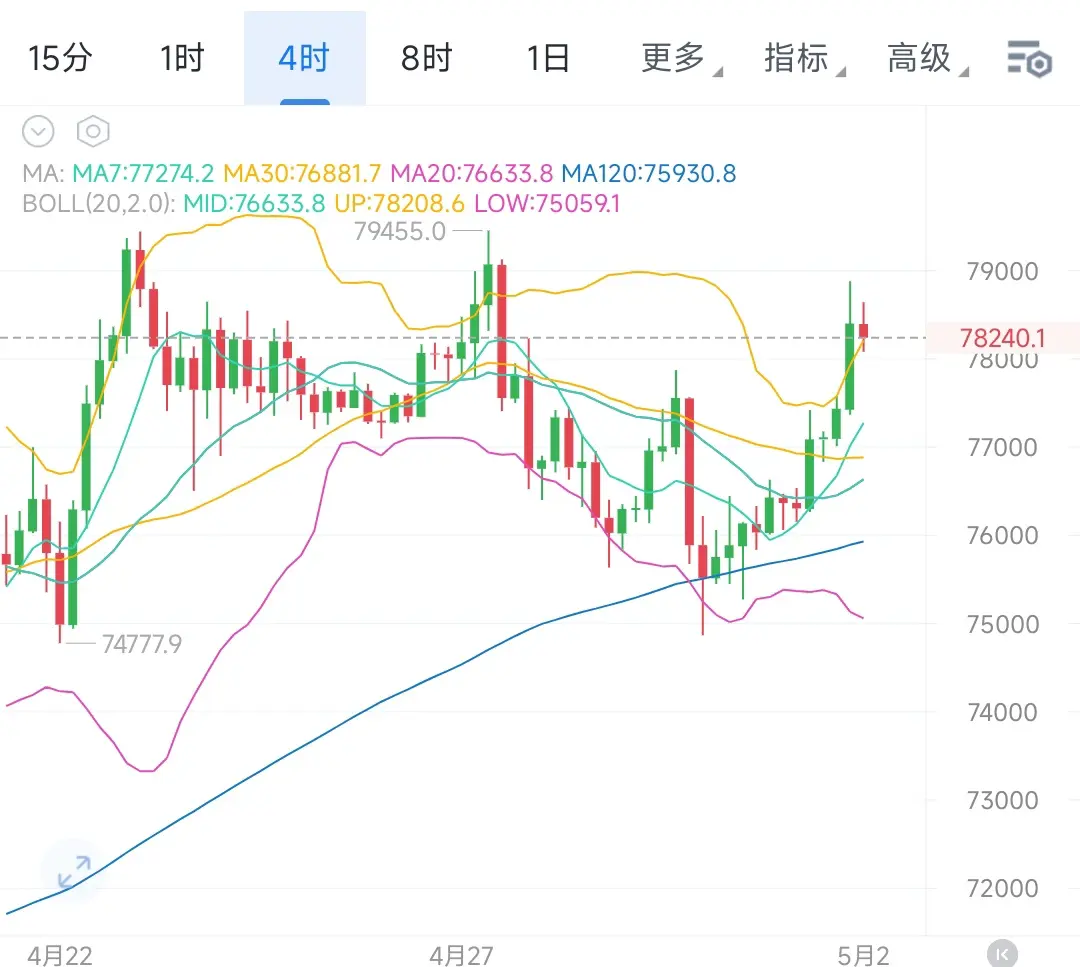The height and width of the screenshot is (967, 1080).
Task: Open the 指标 indicators dropdown
Action: (x=804, y=58)
